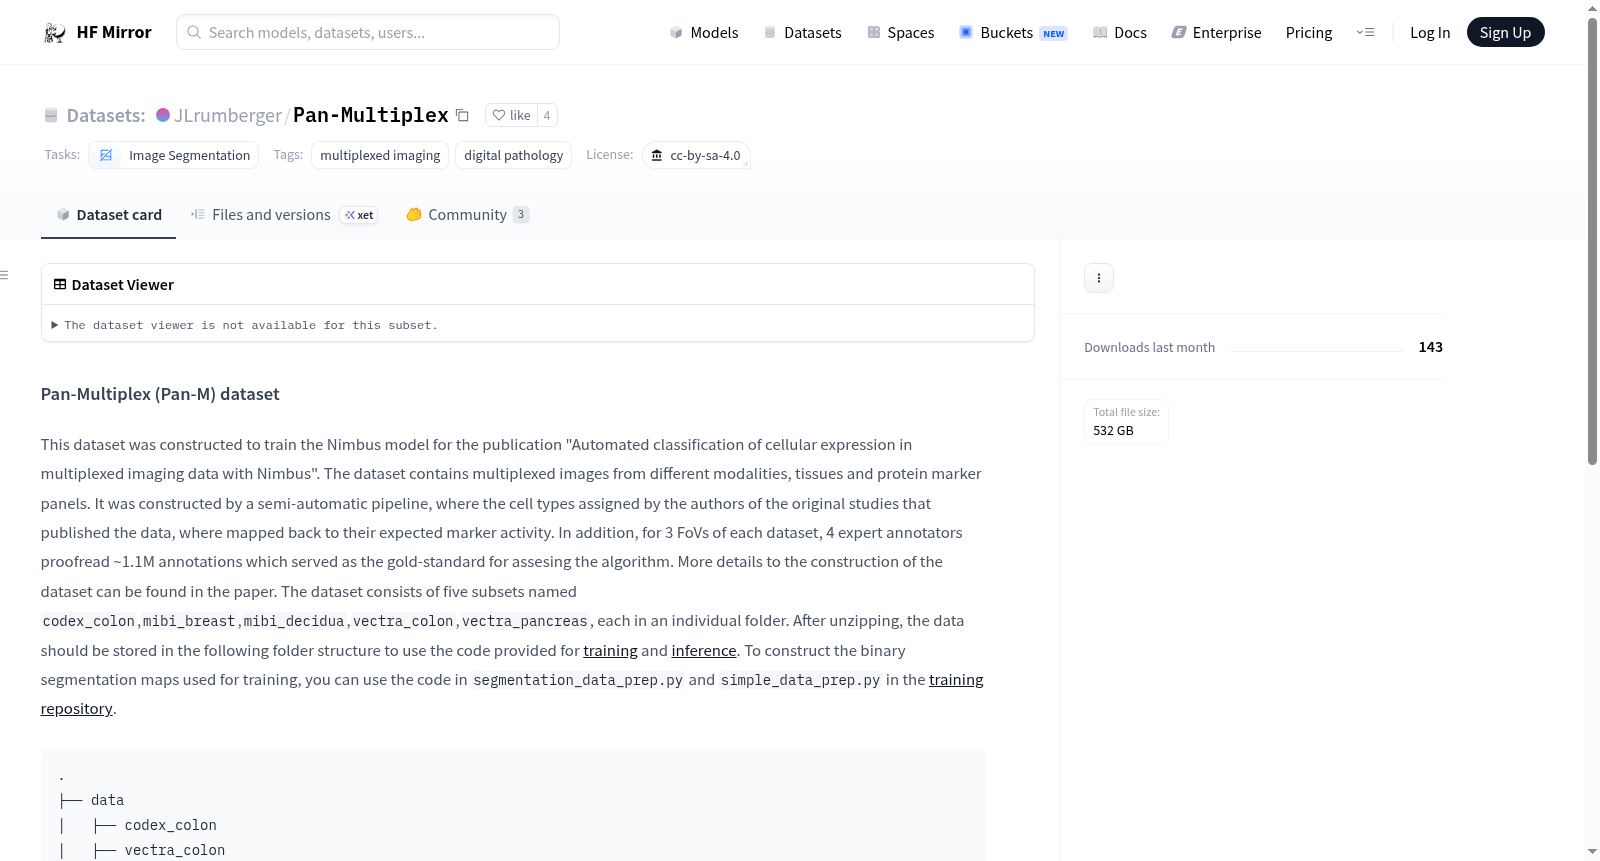Switch to the Dataset card tab
Viewport: 1600px width, 861px height.
click(109, 215)
